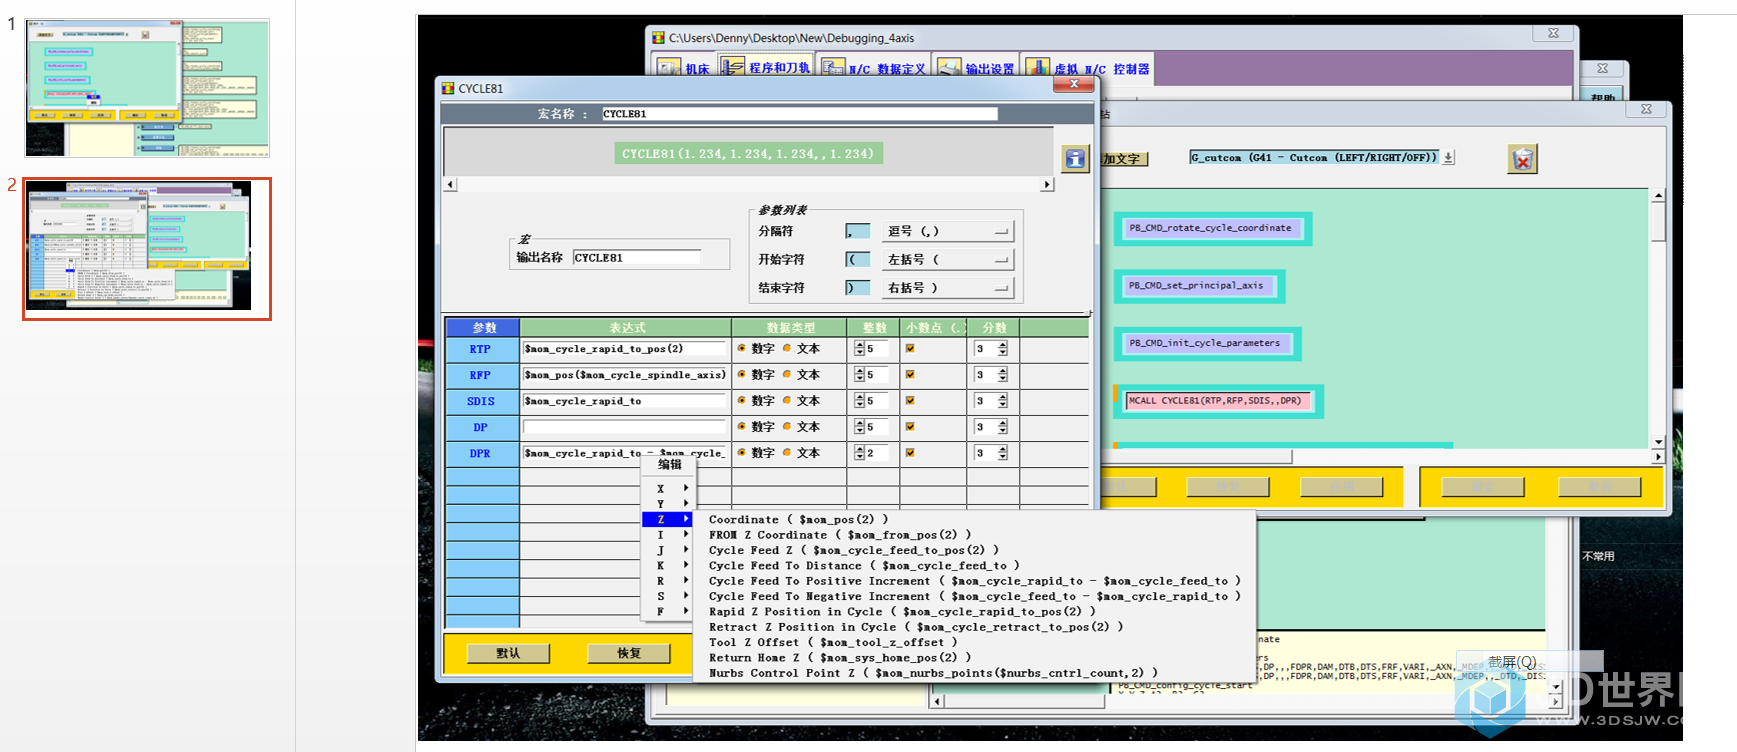This screenshot has height=752, width=1737.
Task: Click the 宏名称 (macro name) CYCLE81 input field
Action: point(799,114)
